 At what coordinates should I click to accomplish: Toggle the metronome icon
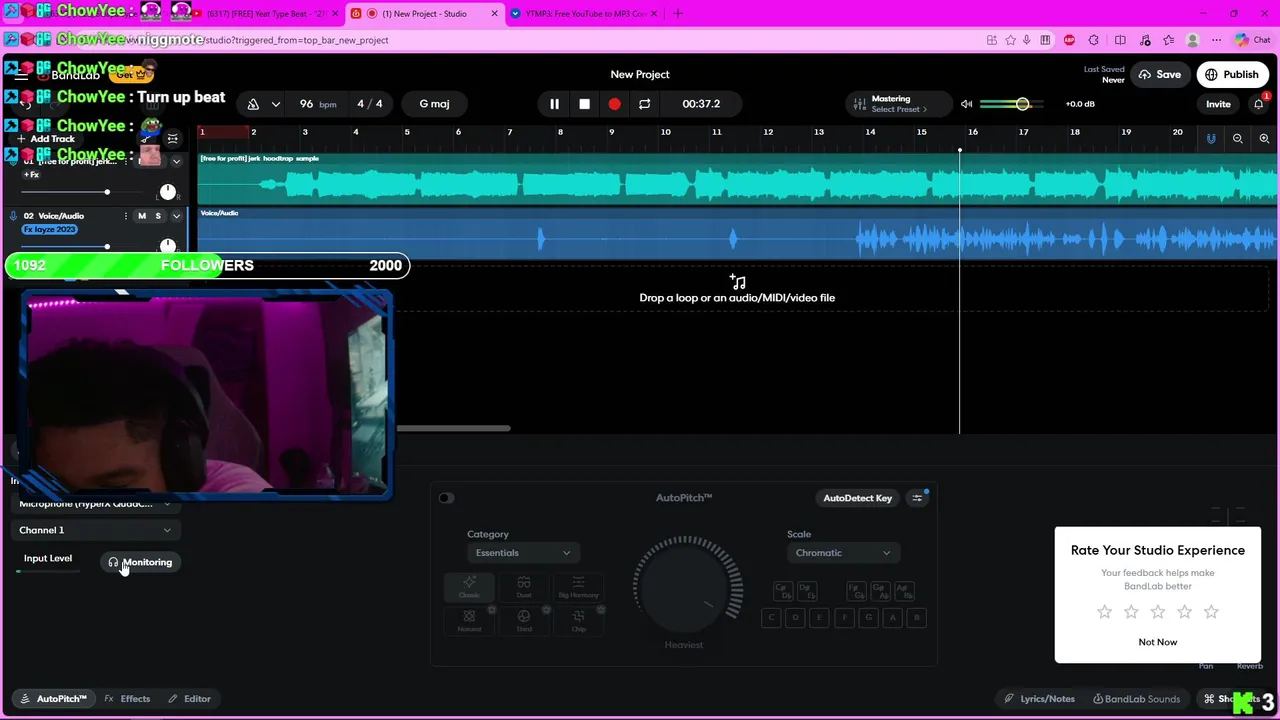tap(253, 104)
